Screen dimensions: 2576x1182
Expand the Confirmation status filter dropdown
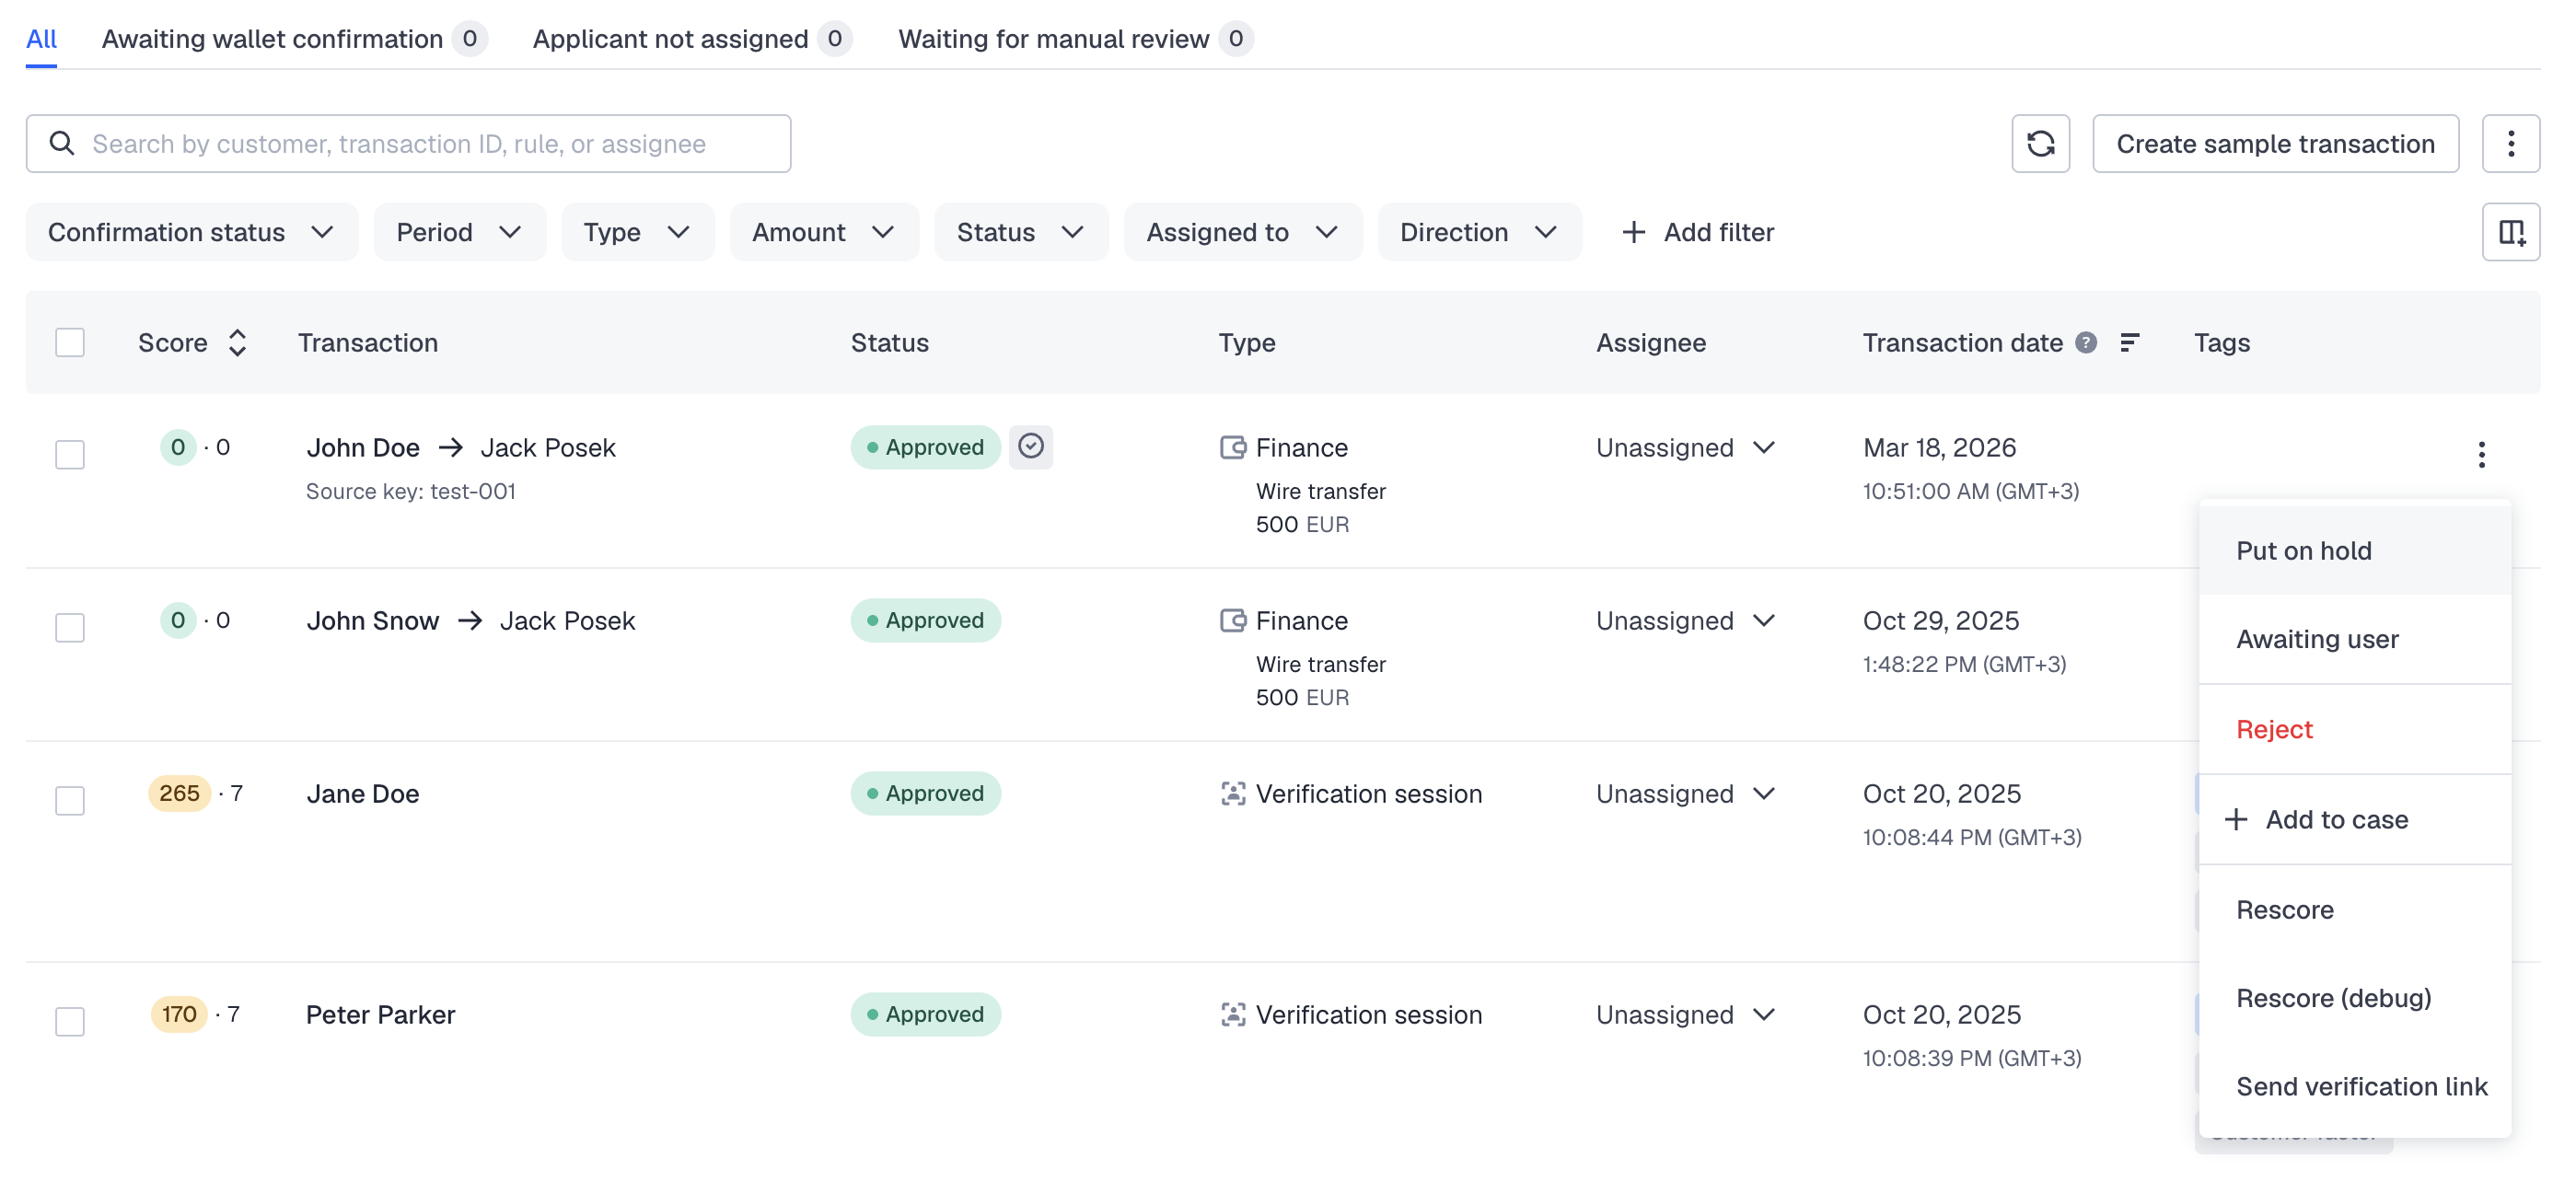pos(191,232)
